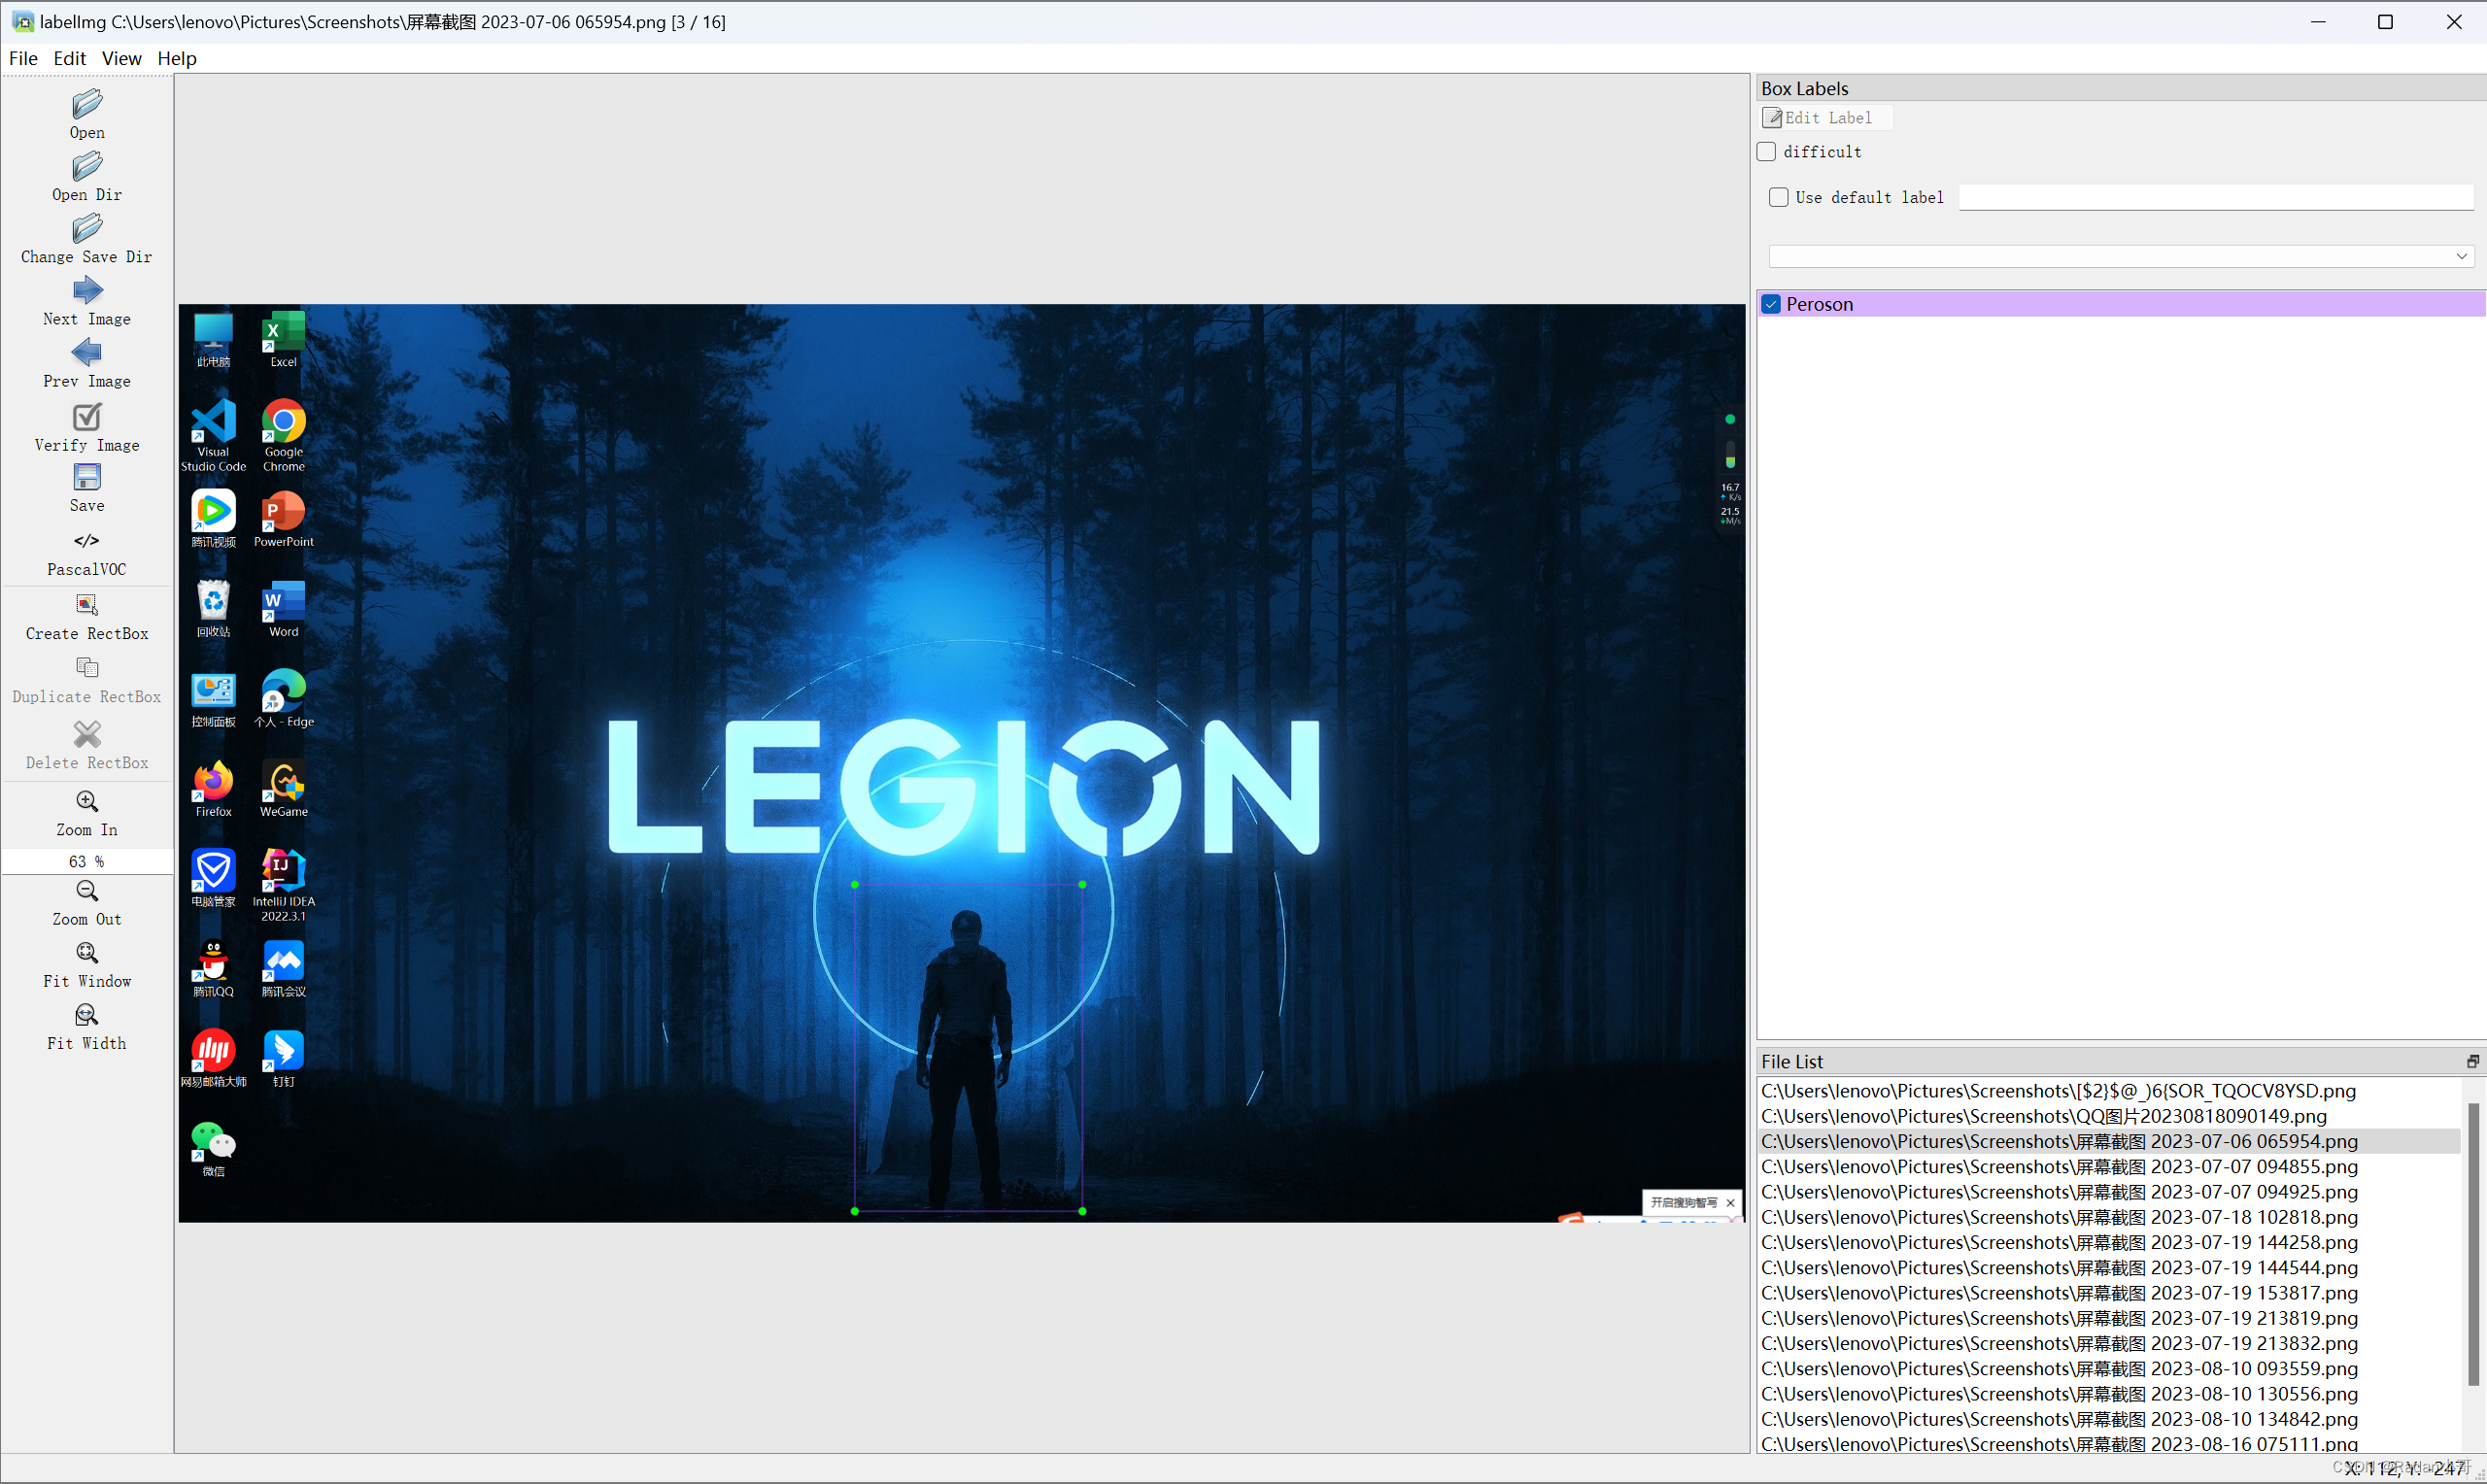Image resolution: width=2487 pixels, height=1484 pixels.
Task: Select file QQ图片20230818090149.png in File List
Action: [x=2108, y=1116]
